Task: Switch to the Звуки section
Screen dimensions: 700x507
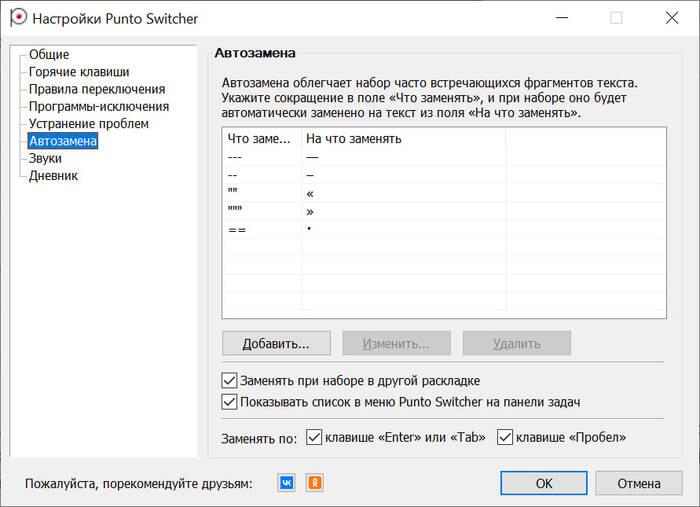Action: [x=45, y=158]
